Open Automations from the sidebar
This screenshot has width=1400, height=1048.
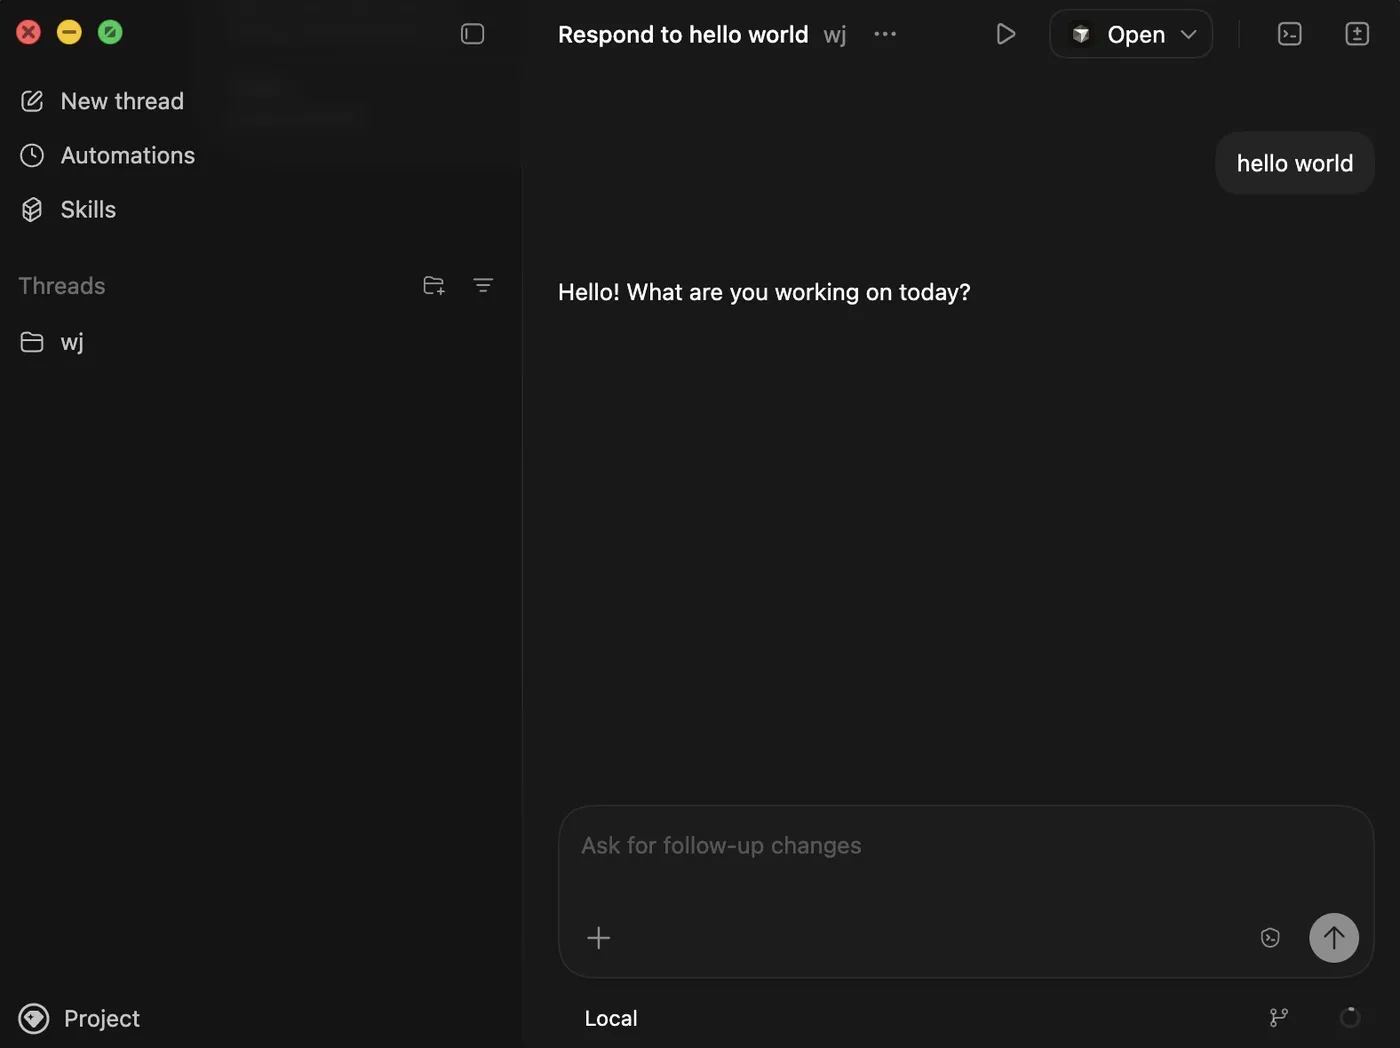coord(127,156)
